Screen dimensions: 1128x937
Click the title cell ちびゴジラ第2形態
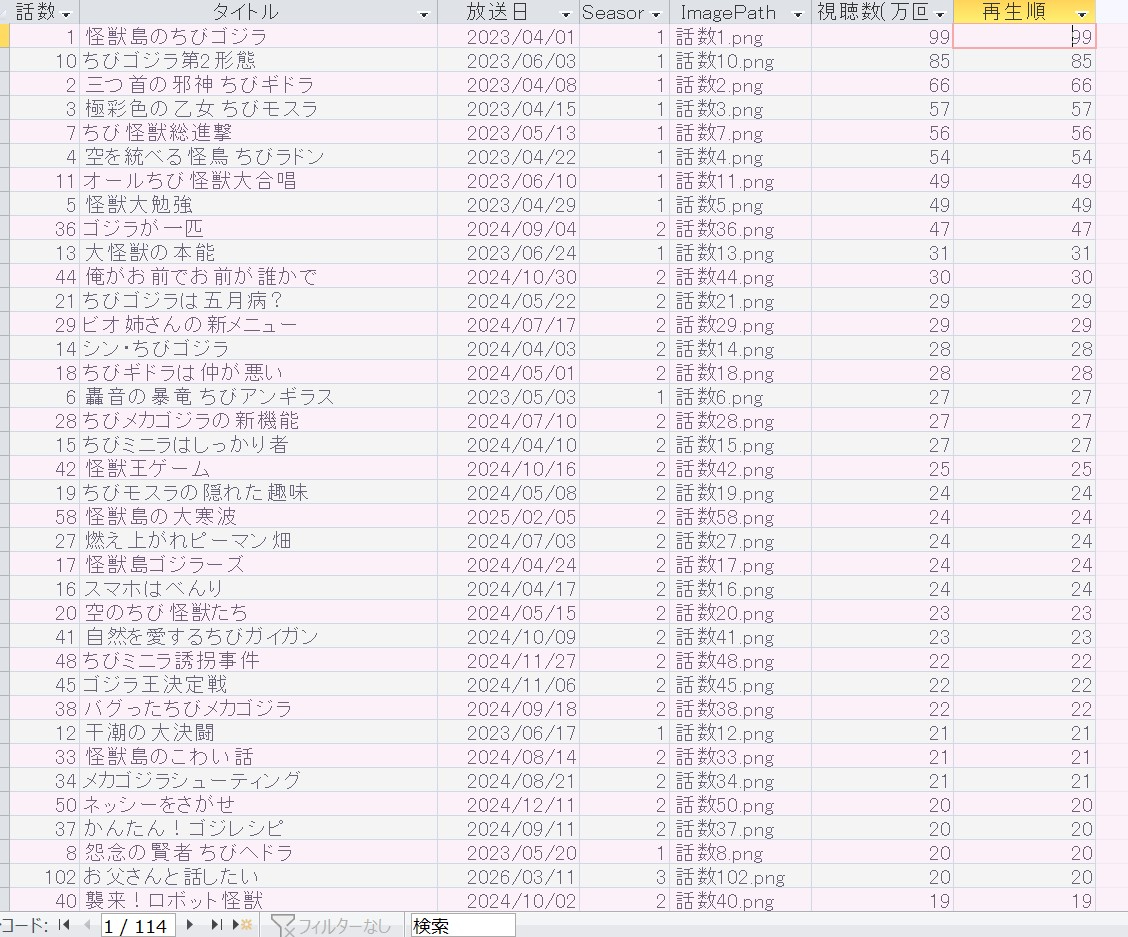pos(258,60)
